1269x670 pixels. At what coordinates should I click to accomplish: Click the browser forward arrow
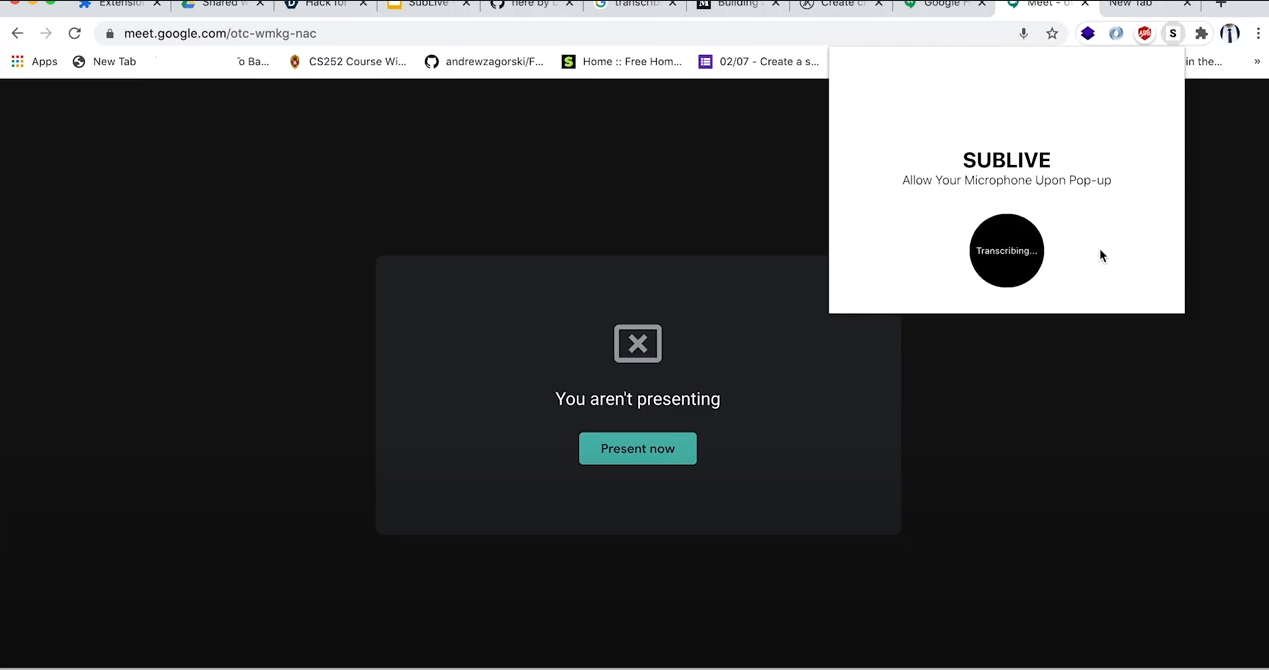46,34
